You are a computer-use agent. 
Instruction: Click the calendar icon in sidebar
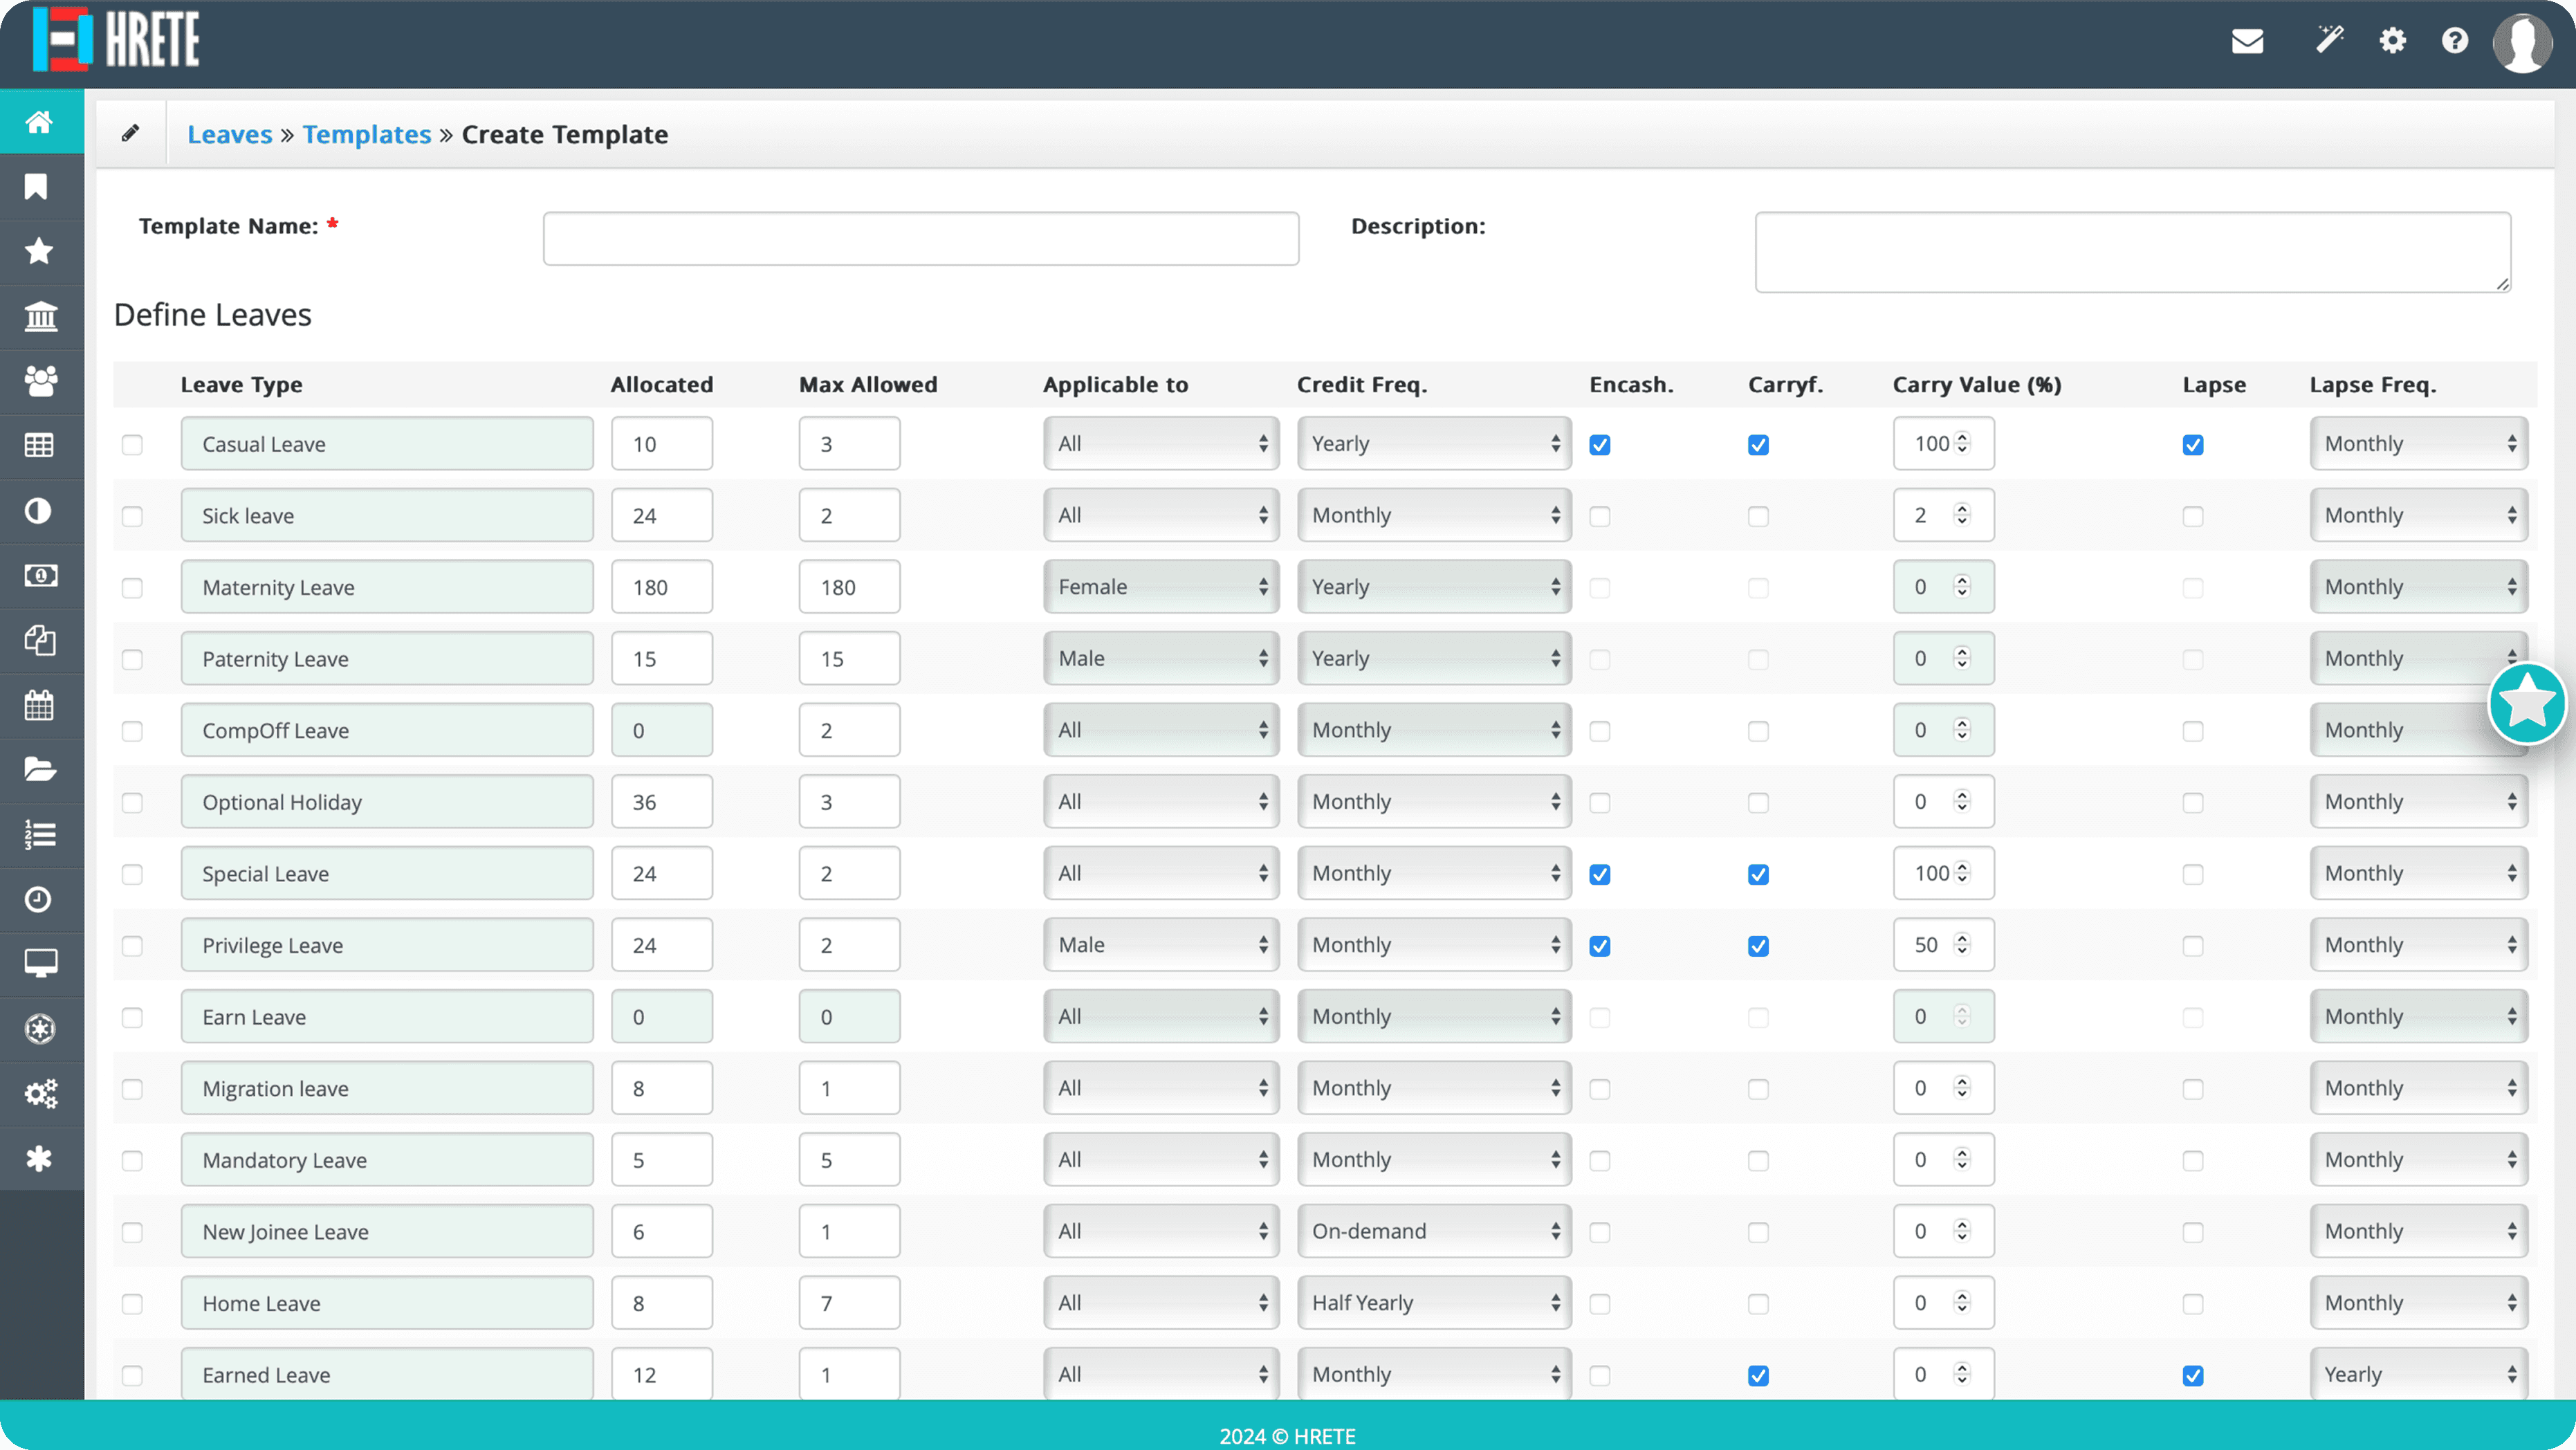pyautogui.click(x=39, y=705)
